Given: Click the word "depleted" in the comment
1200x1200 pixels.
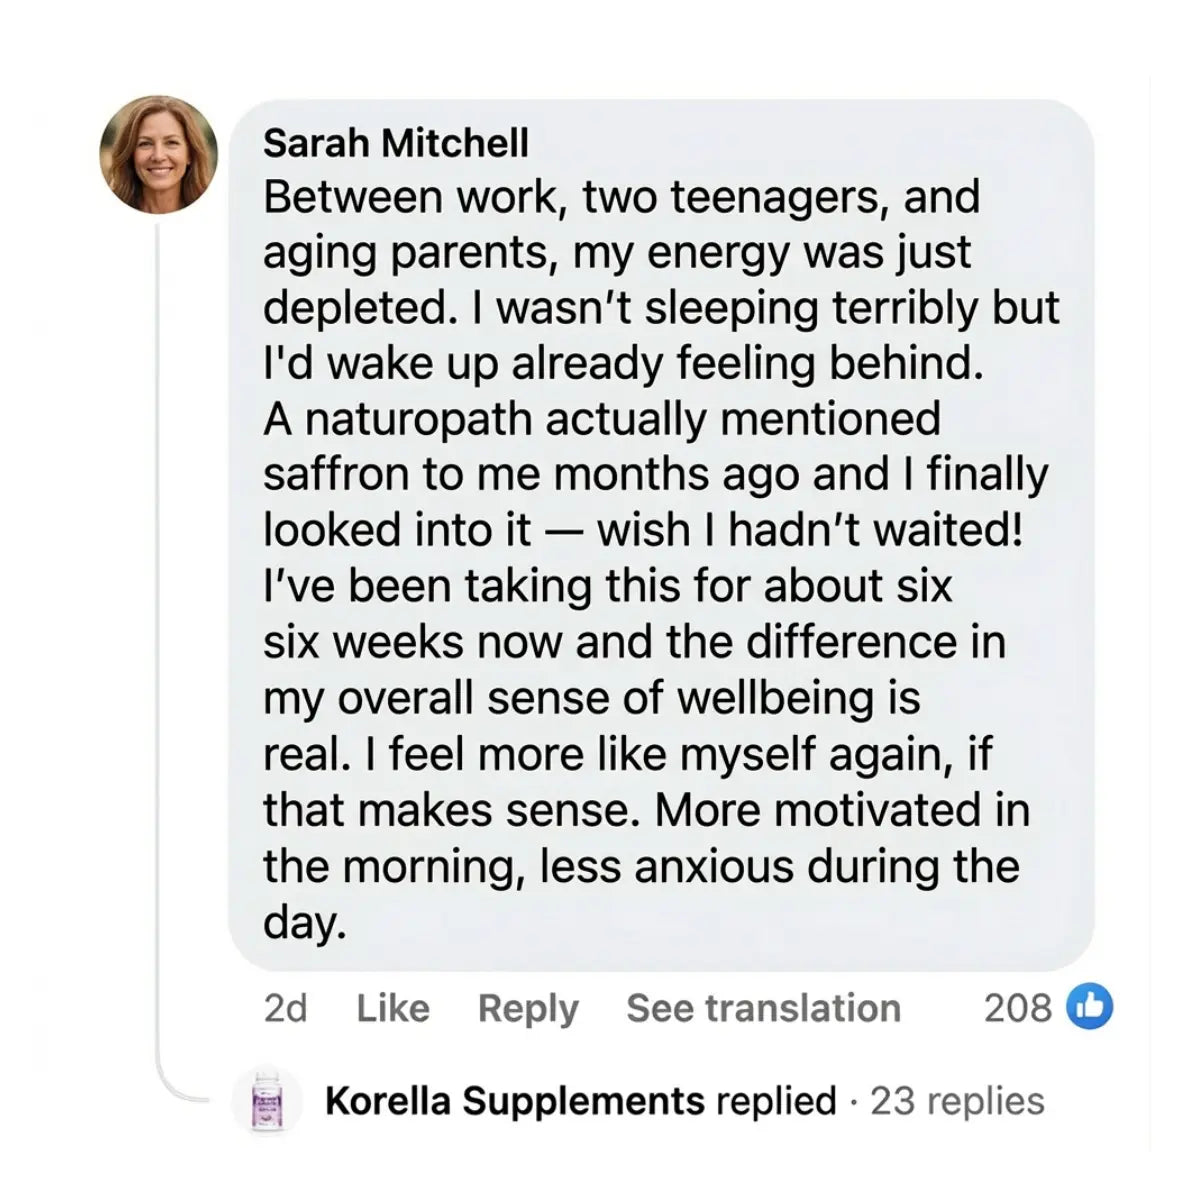Looking at the screenshot, I should tap(353, 308).
